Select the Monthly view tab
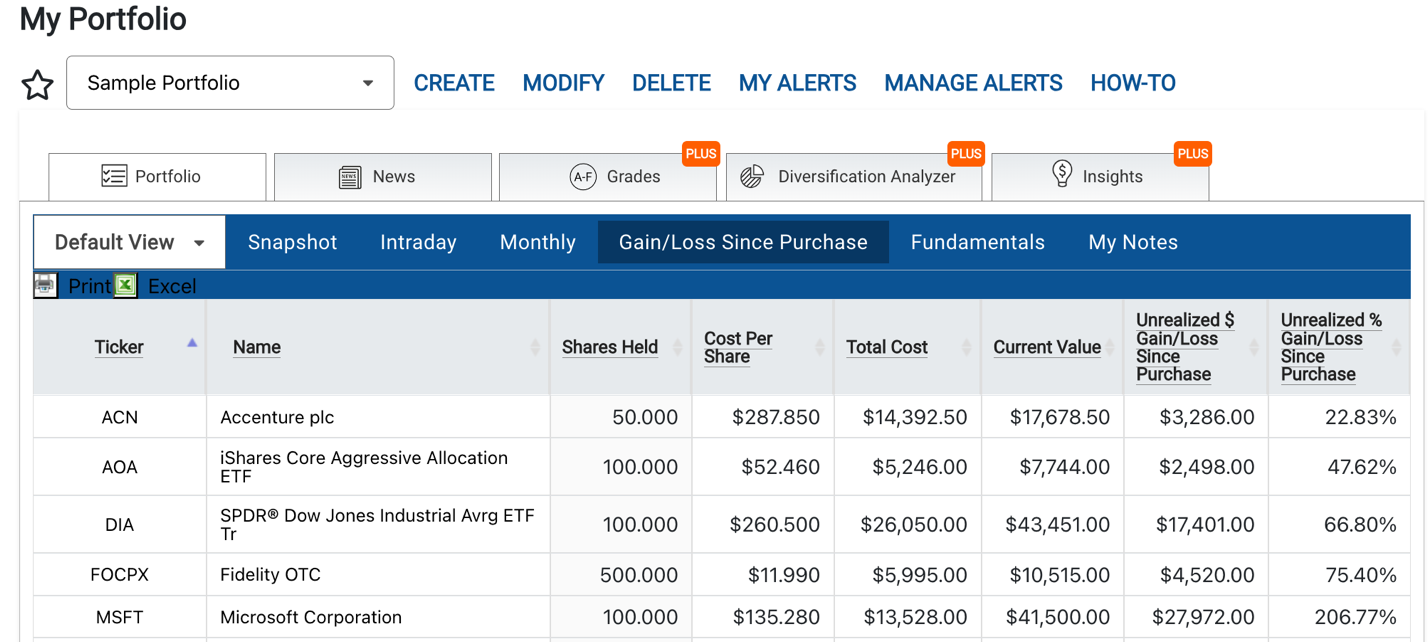Image resolution: width=1428 pixels, height=642 pixels. [538, 242]
